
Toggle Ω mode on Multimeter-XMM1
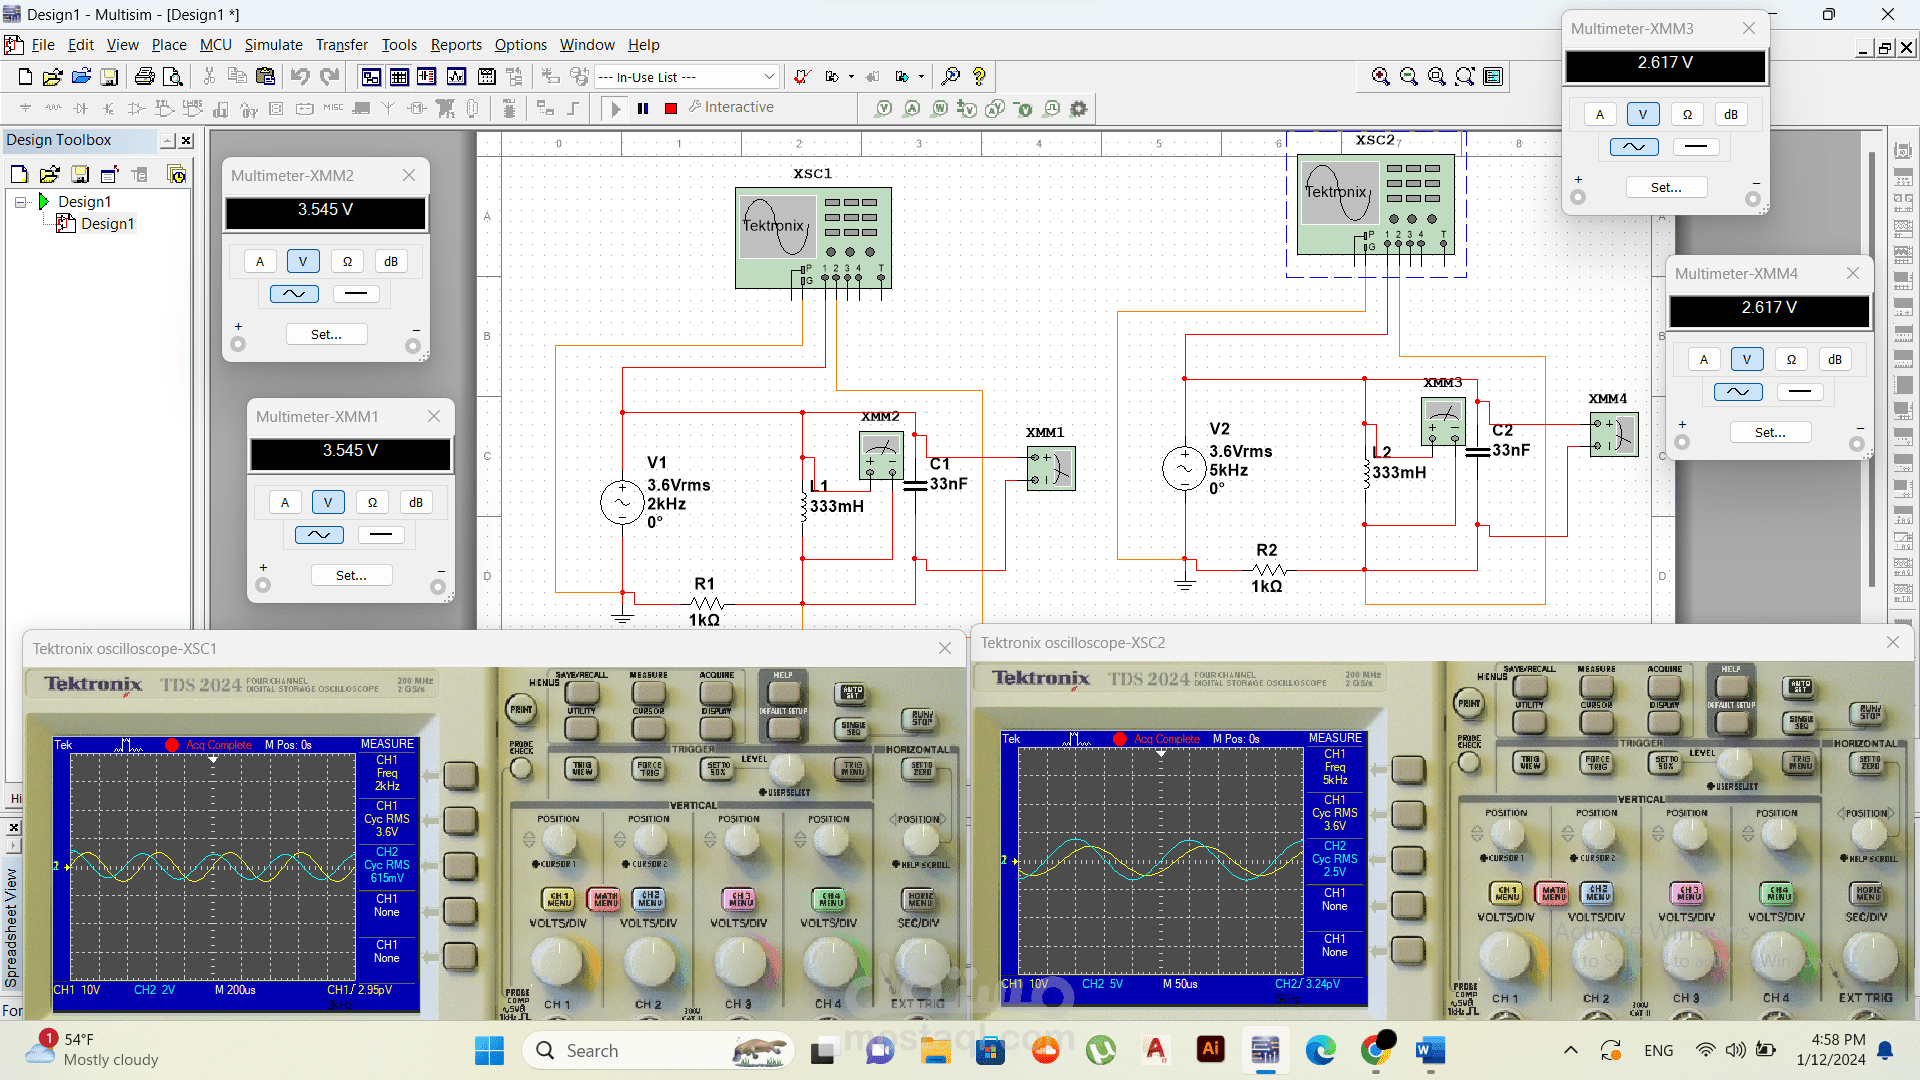(x=372, y=502)
